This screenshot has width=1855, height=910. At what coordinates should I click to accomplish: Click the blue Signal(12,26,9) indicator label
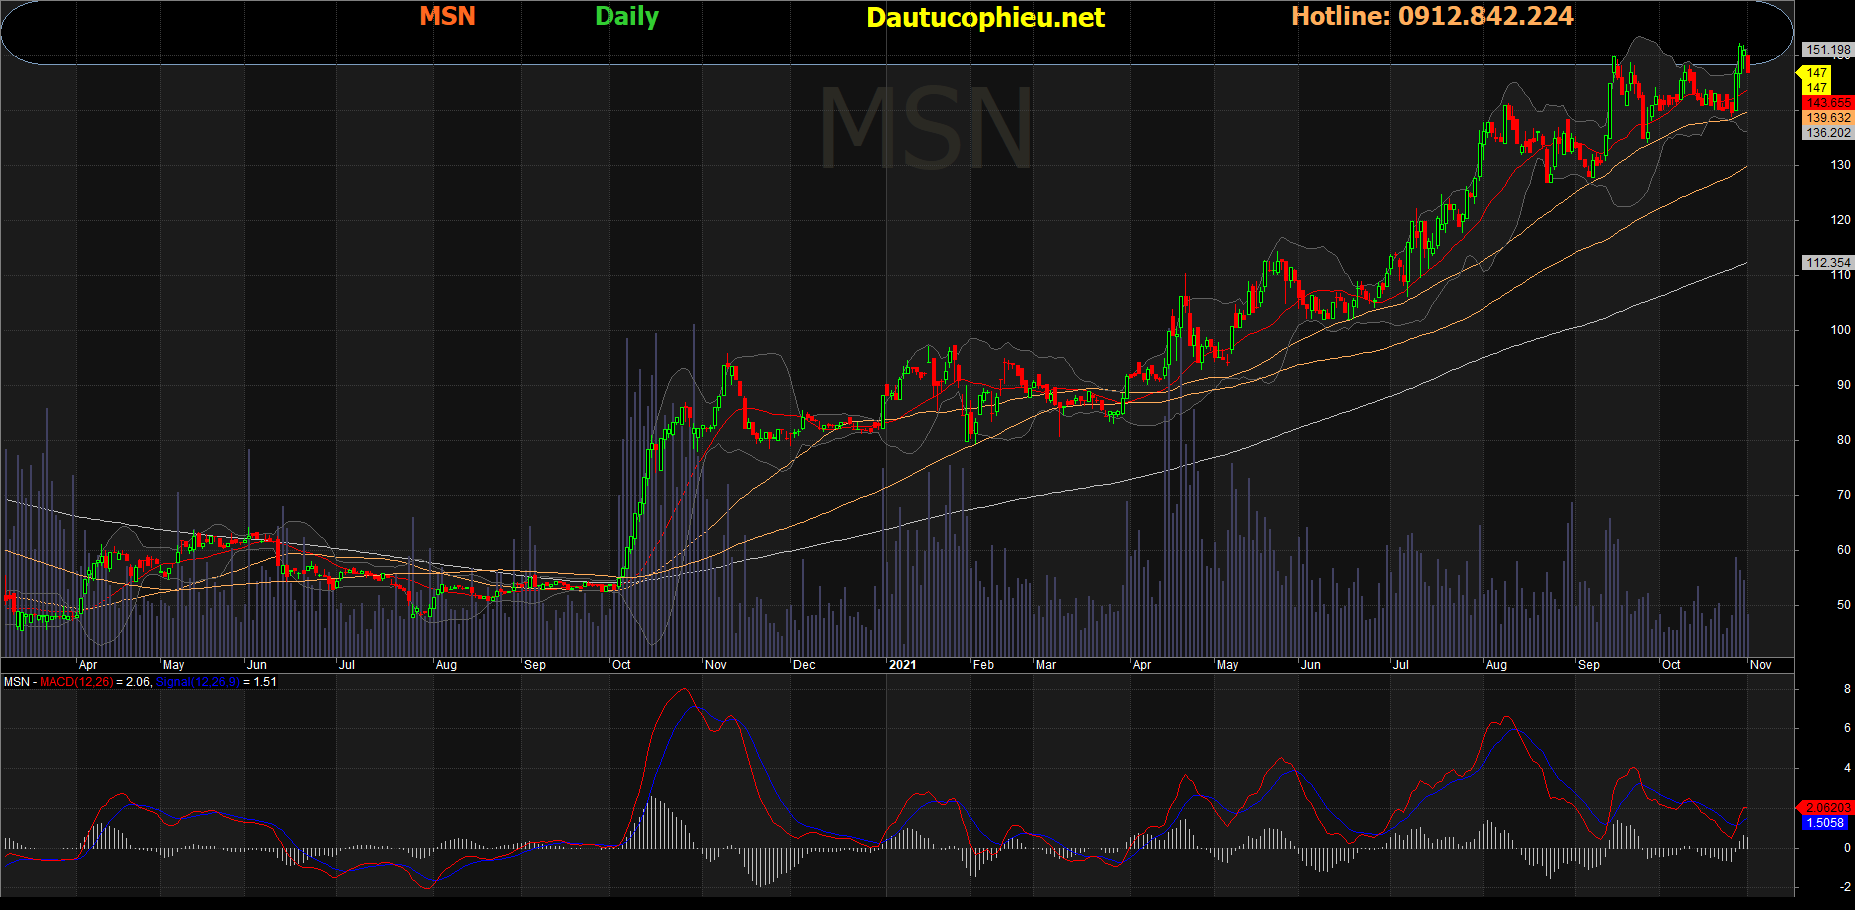197,682
